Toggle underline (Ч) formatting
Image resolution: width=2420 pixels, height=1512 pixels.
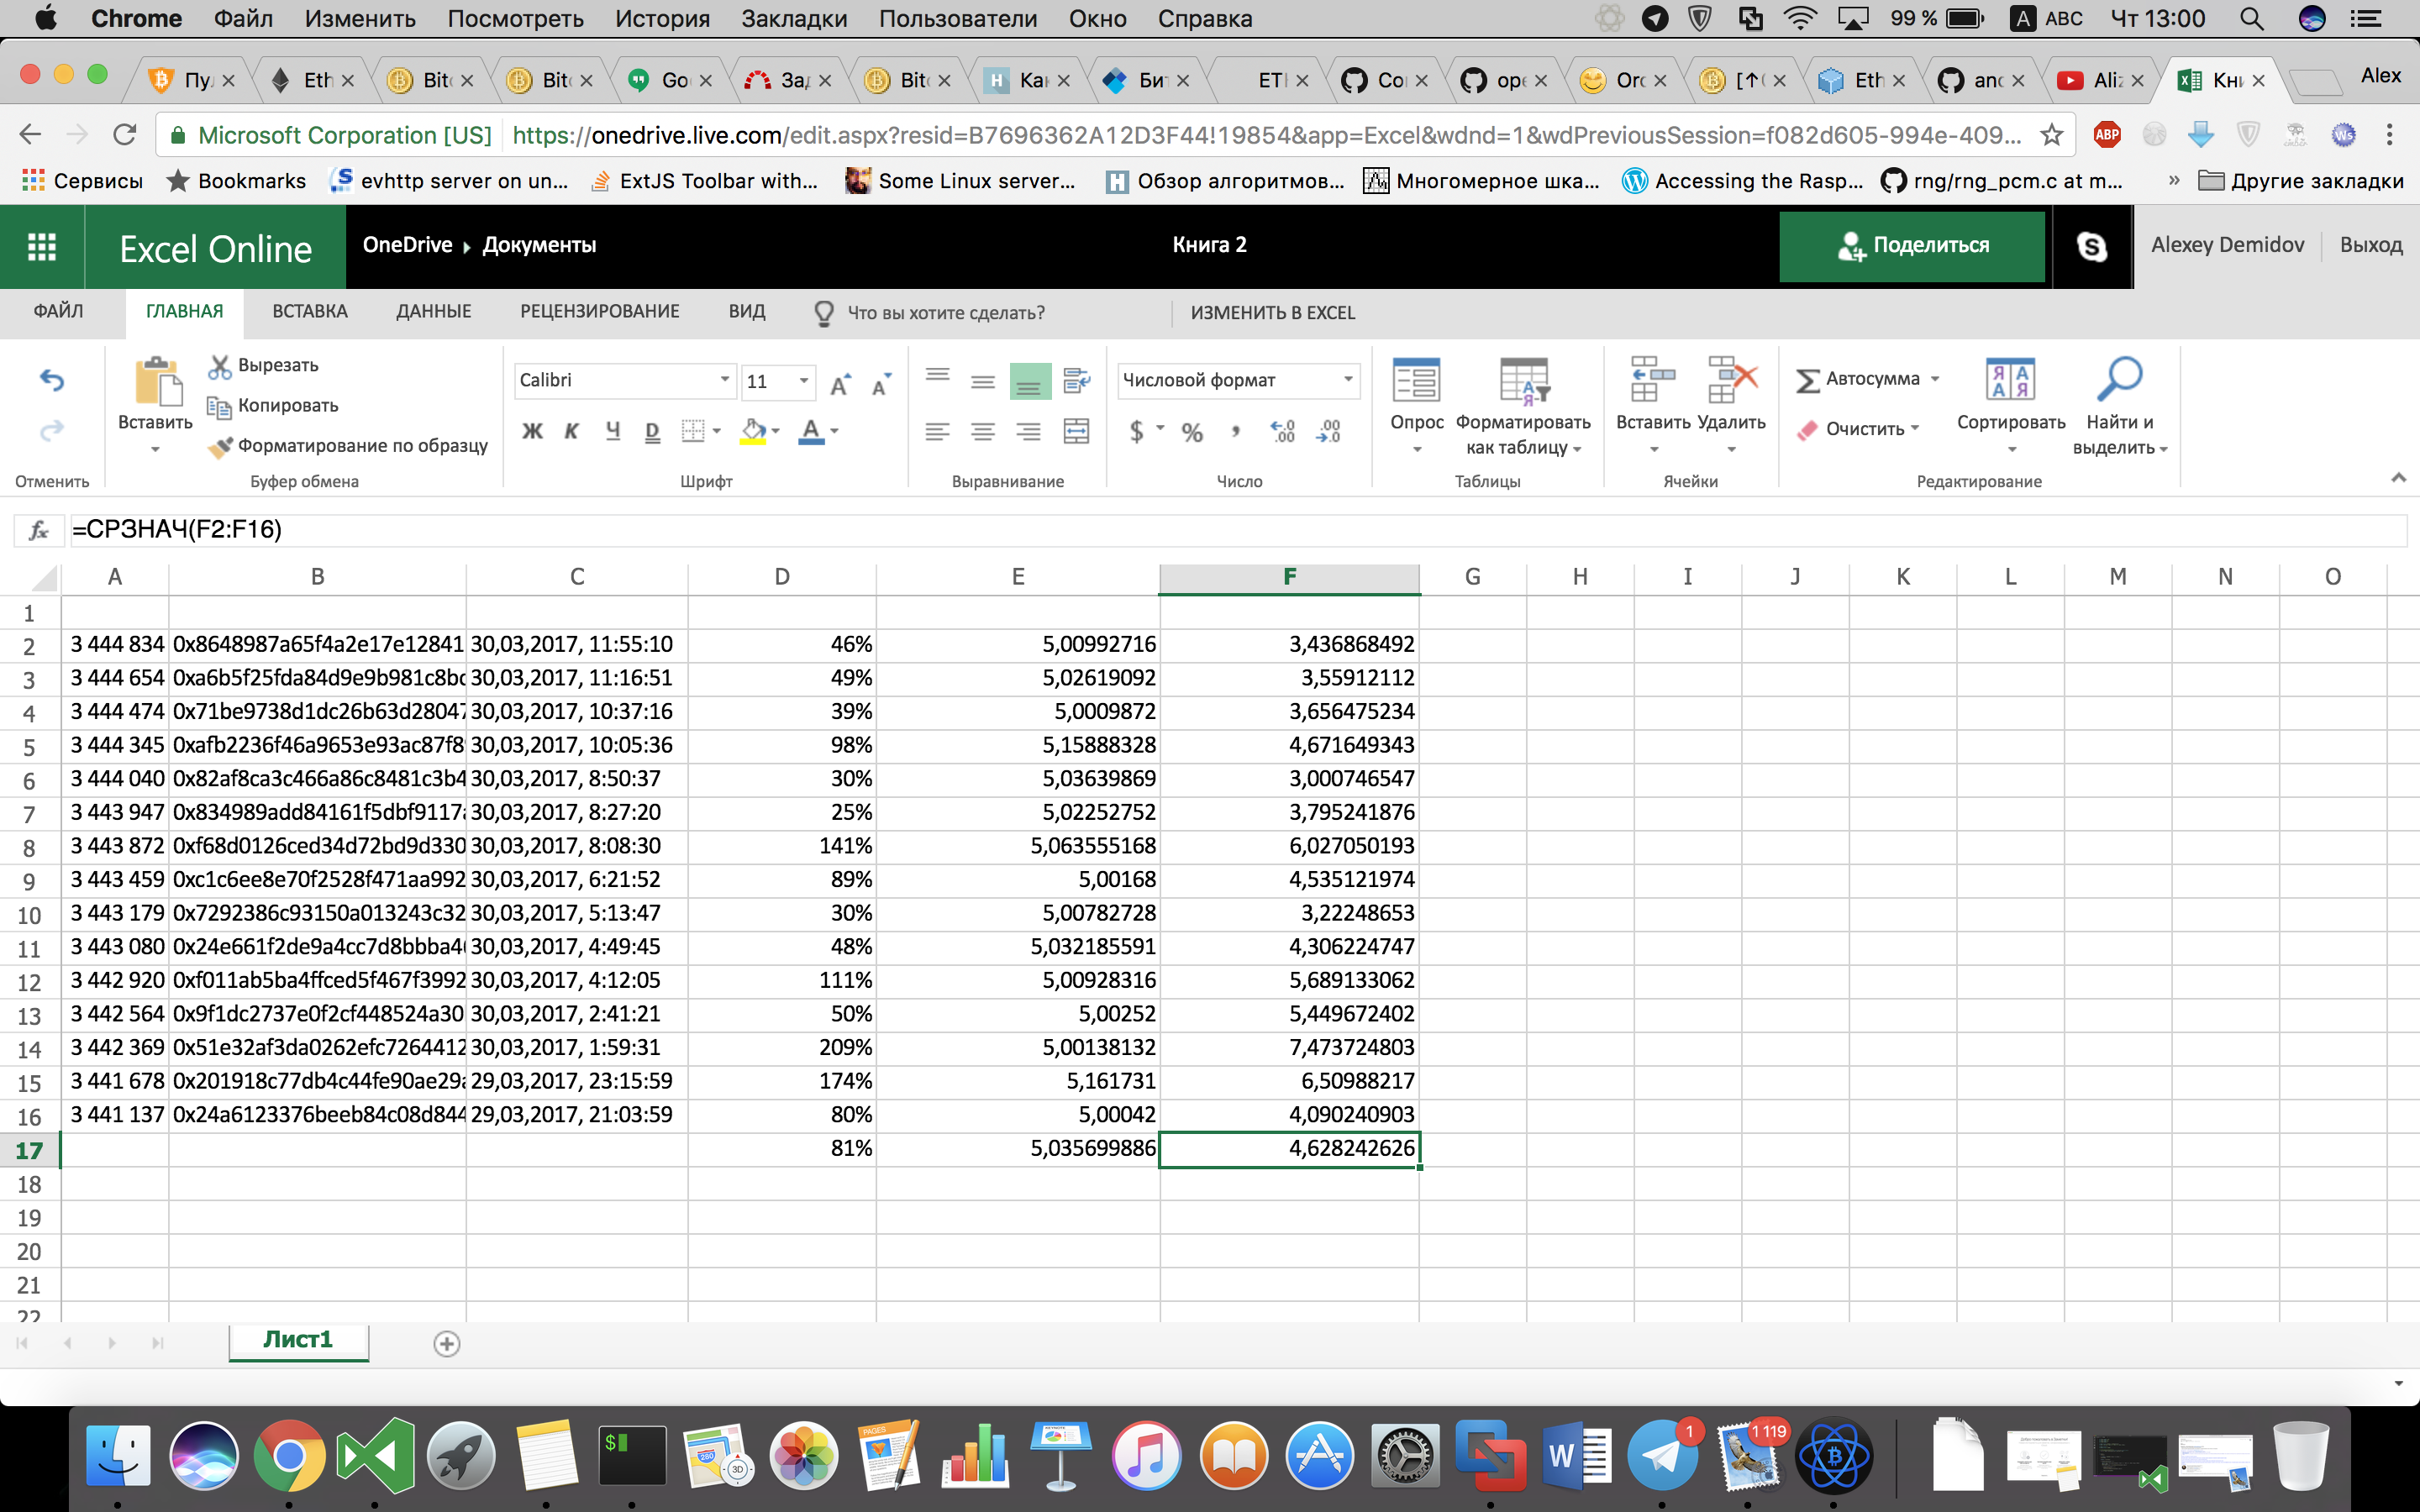coord(613,431)
